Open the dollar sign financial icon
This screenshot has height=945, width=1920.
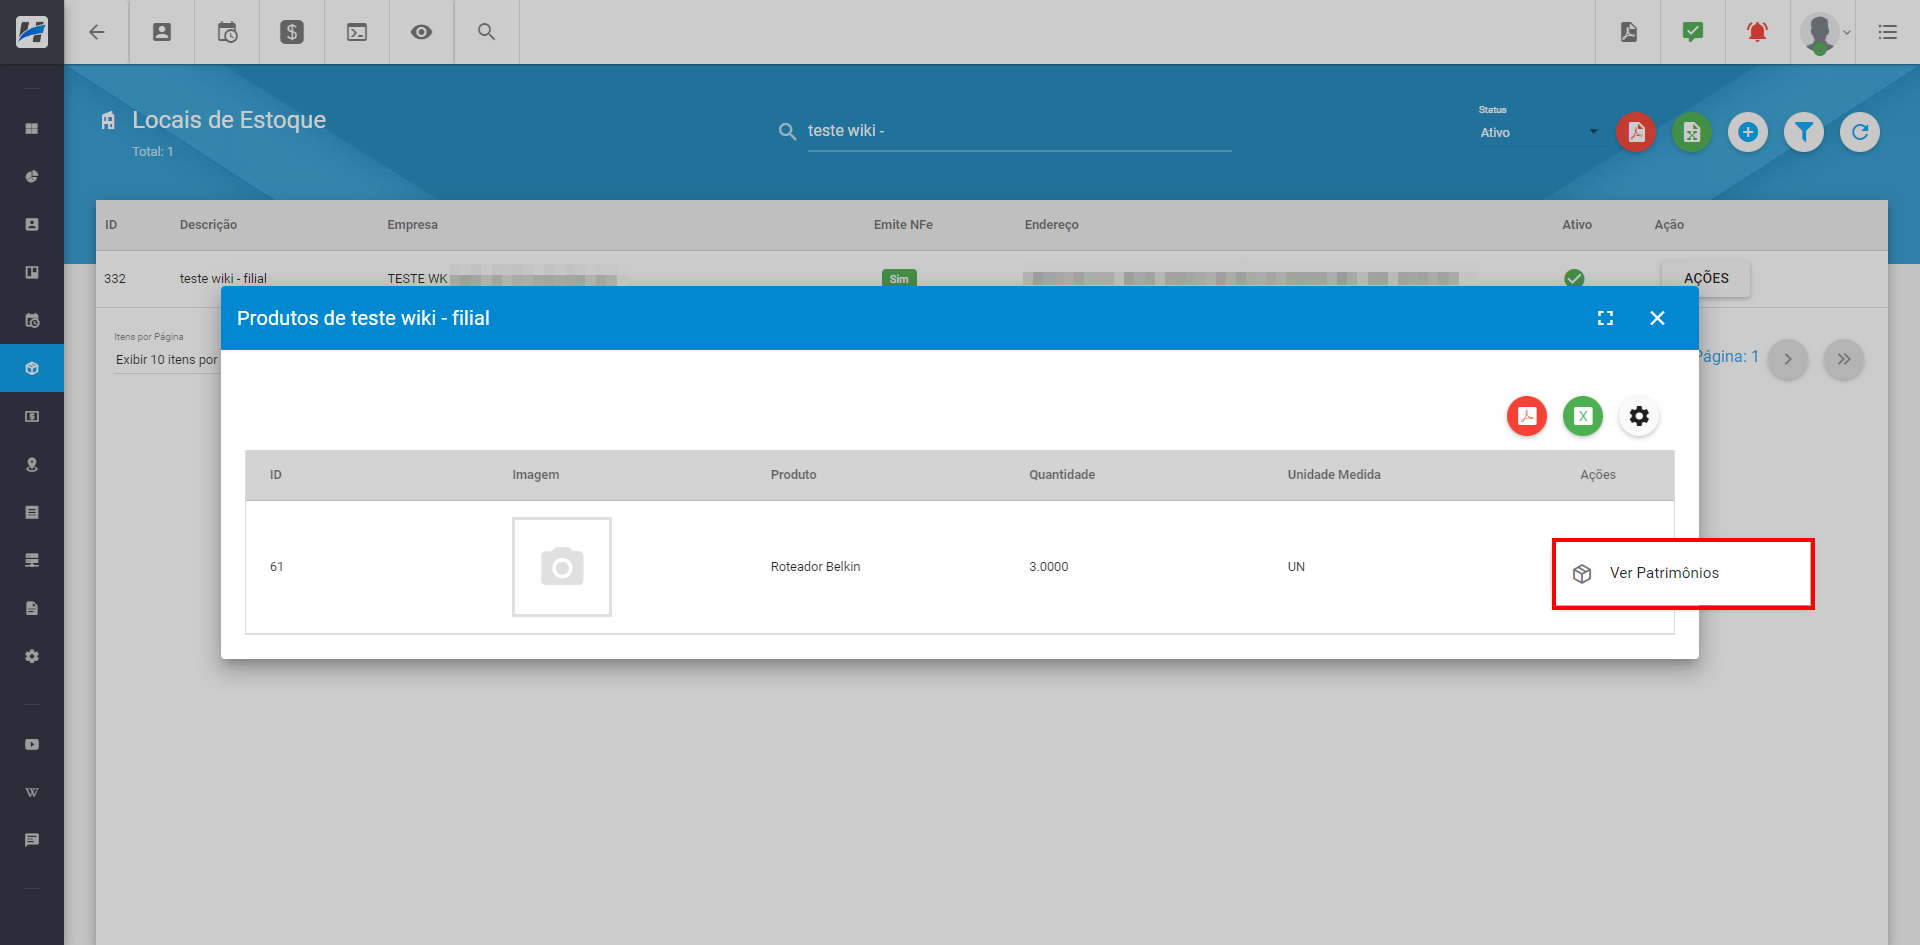click(x=292, y=32)
